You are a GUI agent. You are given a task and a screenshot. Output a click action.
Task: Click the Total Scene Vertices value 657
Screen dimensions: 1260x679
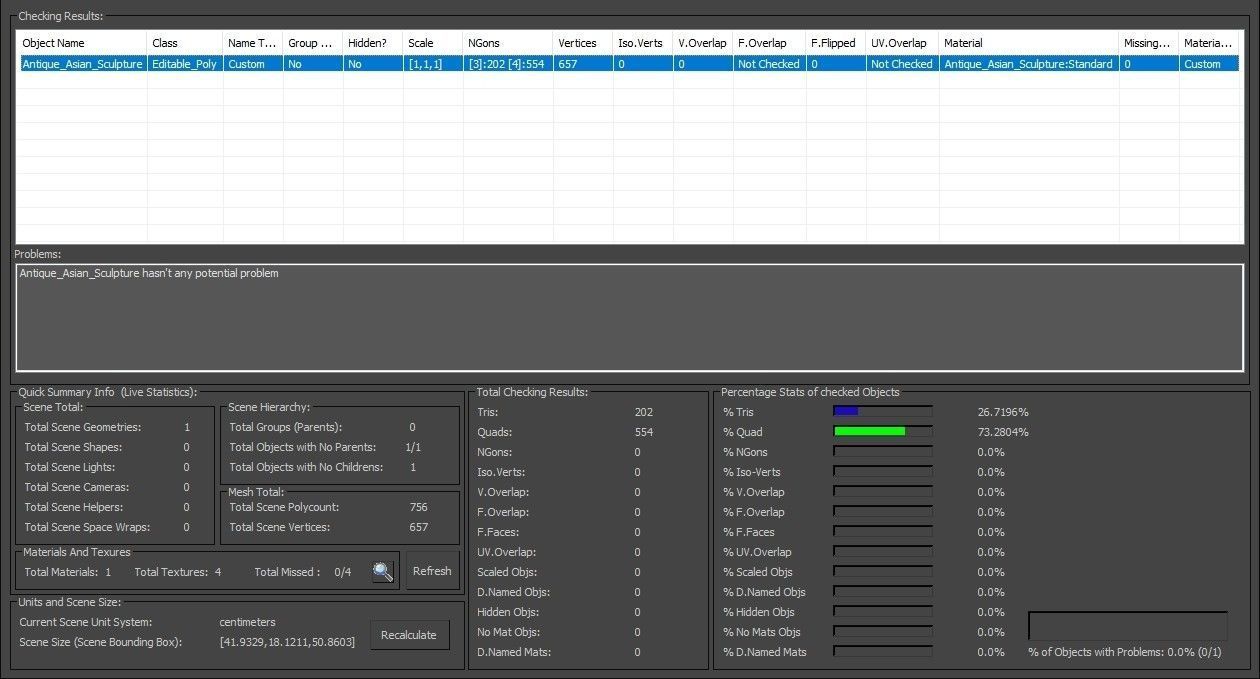[x=419, y=527]
